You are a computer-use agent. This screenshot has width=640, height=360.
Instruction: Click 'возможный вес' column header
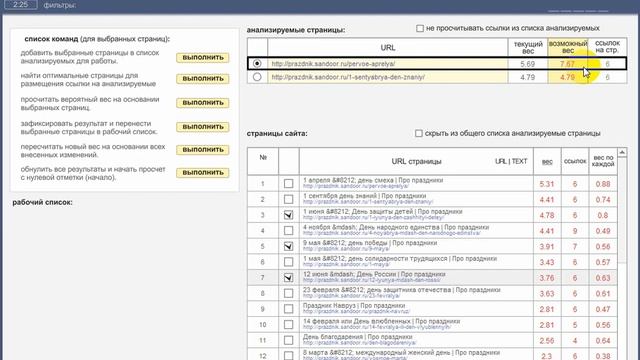(567, 47)
